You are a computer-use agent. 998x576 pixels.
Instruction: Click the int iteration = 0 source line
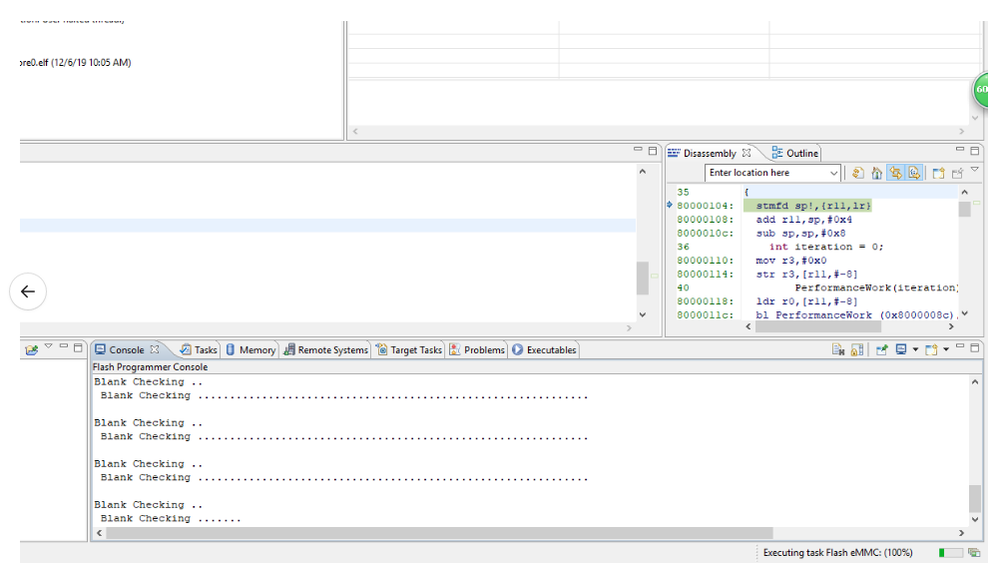pyautogui.click(x=826, y=247)
